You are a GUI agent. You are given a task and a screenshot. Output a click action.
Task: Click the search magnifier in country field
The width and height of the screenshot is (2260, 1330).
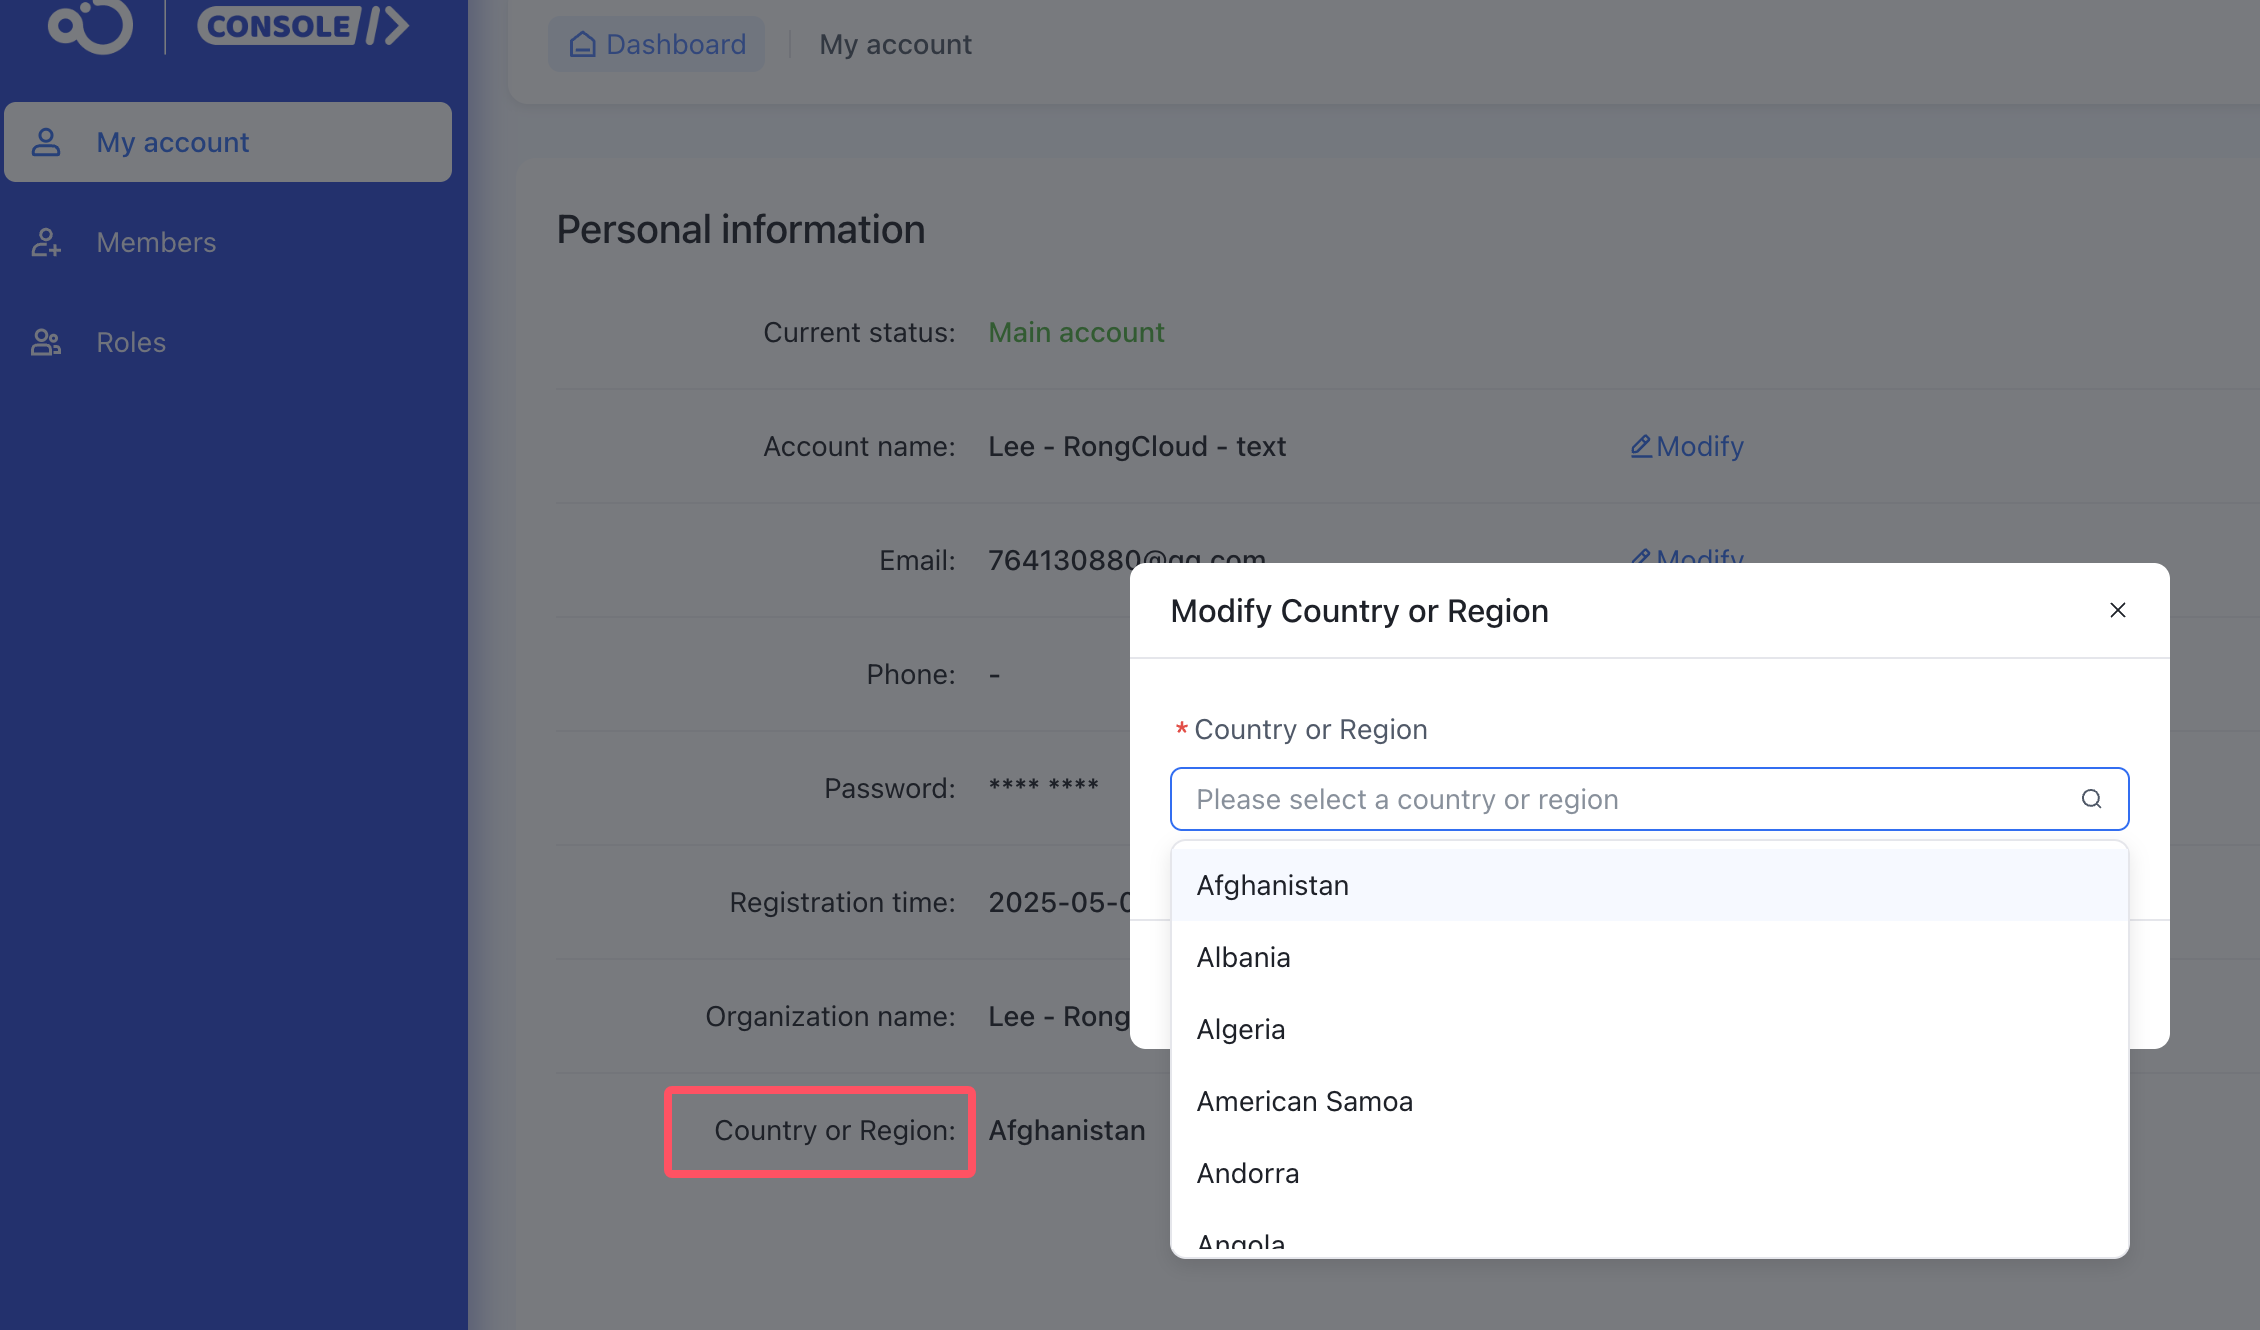[2091, 799]
